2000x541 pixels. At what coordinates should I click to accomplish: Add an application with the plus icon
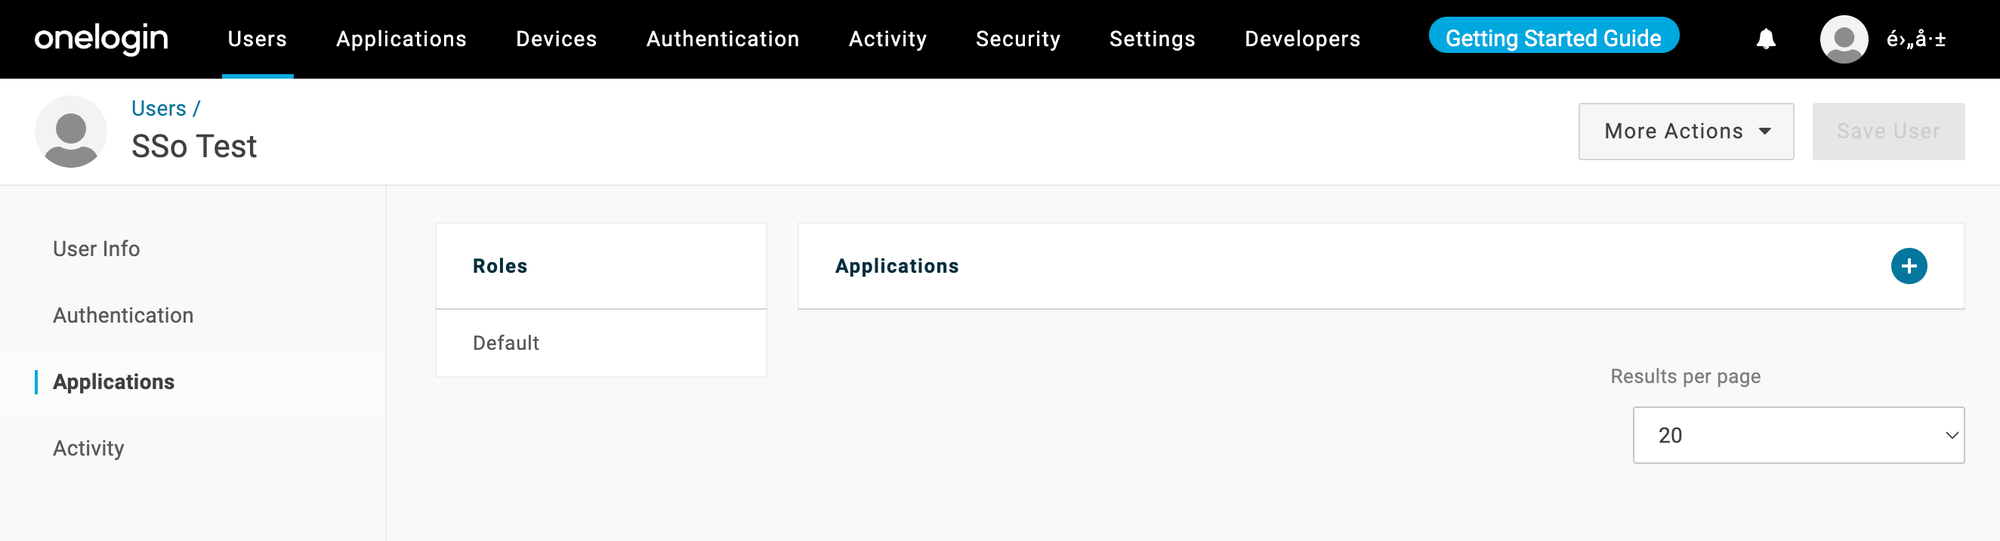1908,266
